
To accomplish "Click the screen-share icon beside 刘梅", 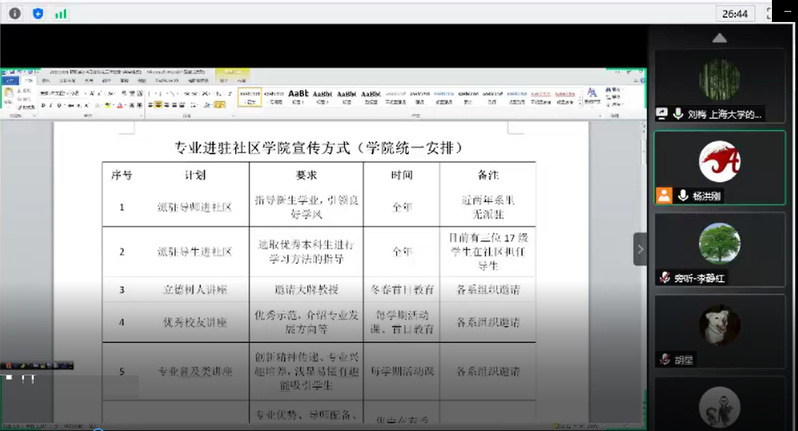I will pos(662,114).
